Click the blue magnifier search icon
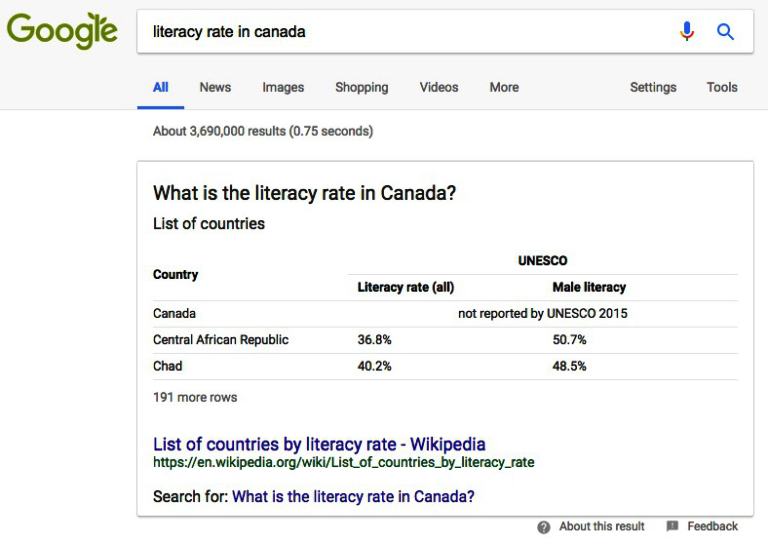The image size is (768, 544). point(726,31)
